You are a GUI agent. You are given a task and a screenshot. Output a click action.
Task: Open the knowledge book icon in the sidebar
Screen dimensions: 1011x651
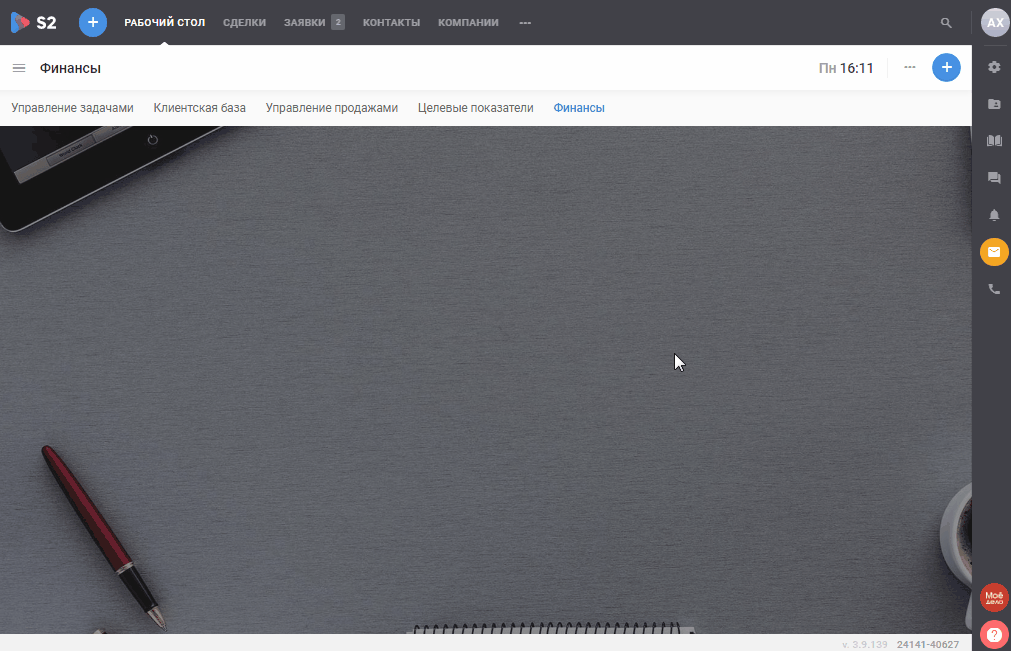[x=994, y=141]
